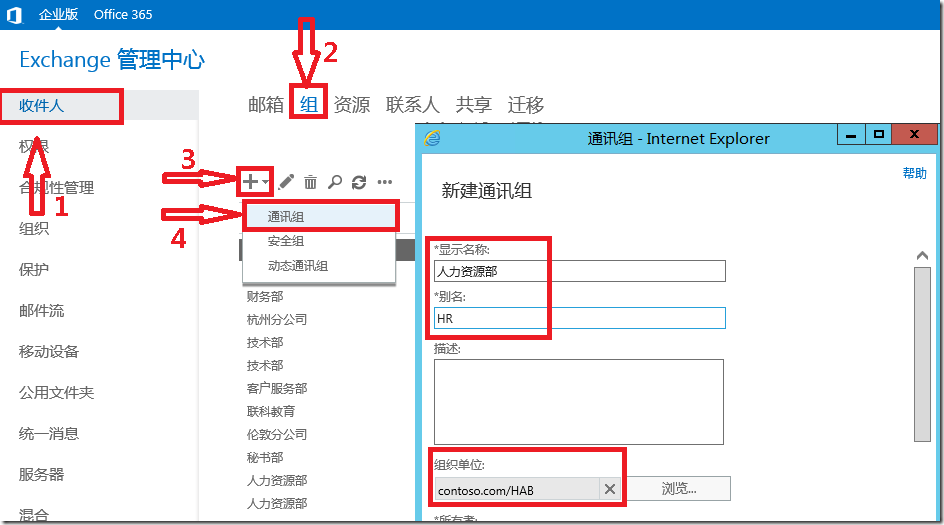Click the add new group plus icon
944x525 pixels.
pyautogui.click(x=250, y=181)
